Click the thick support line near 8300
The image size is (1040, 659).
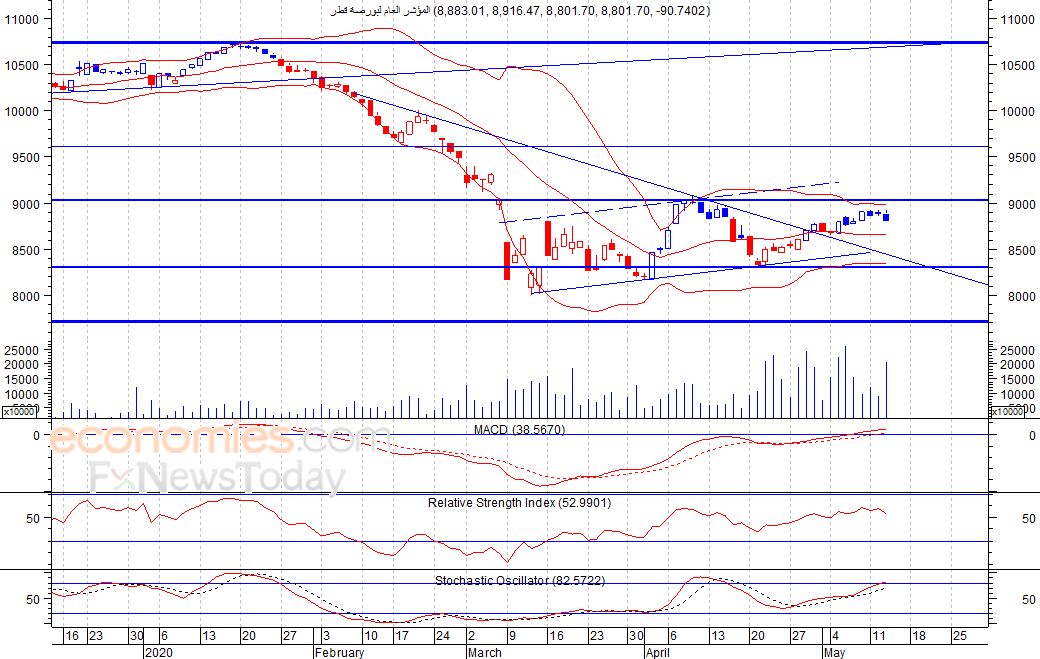tap(520, 267)
